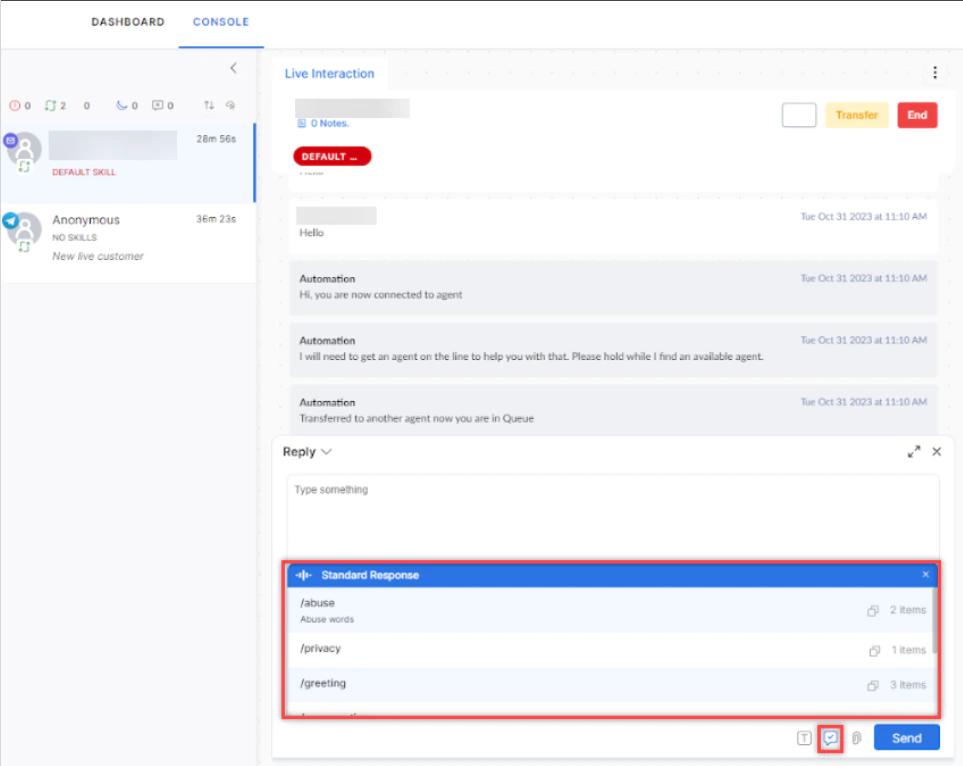The width and height of the screenshot is (963, 766).
Task: Toggle the text formatting T icon
Action: click(x=804, y=738)
